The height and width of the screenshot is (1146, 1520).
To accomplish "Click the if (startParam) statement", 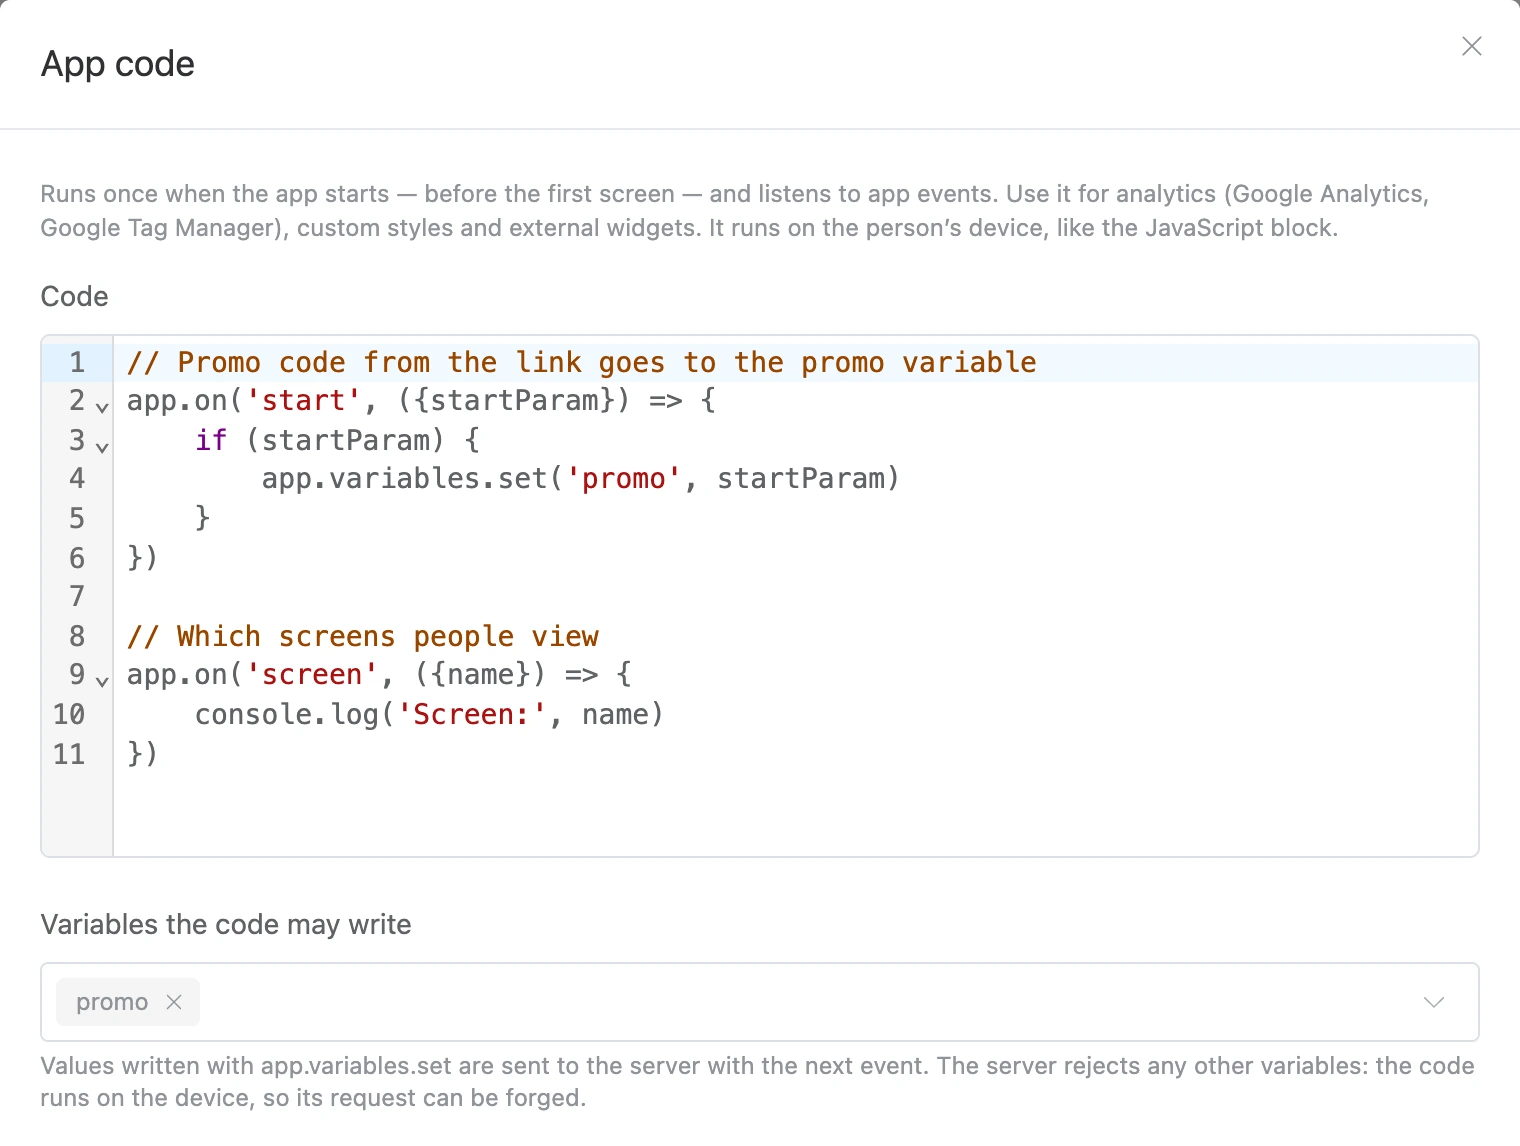I will pos(337,440).
